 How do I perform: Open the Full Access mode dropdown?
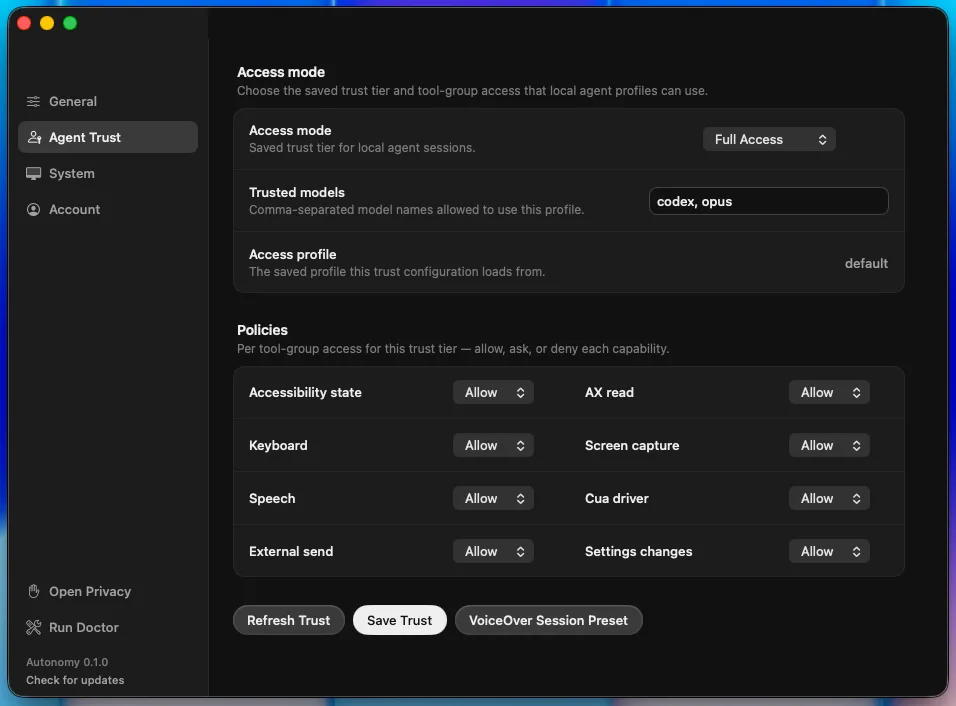pos(769,140)
